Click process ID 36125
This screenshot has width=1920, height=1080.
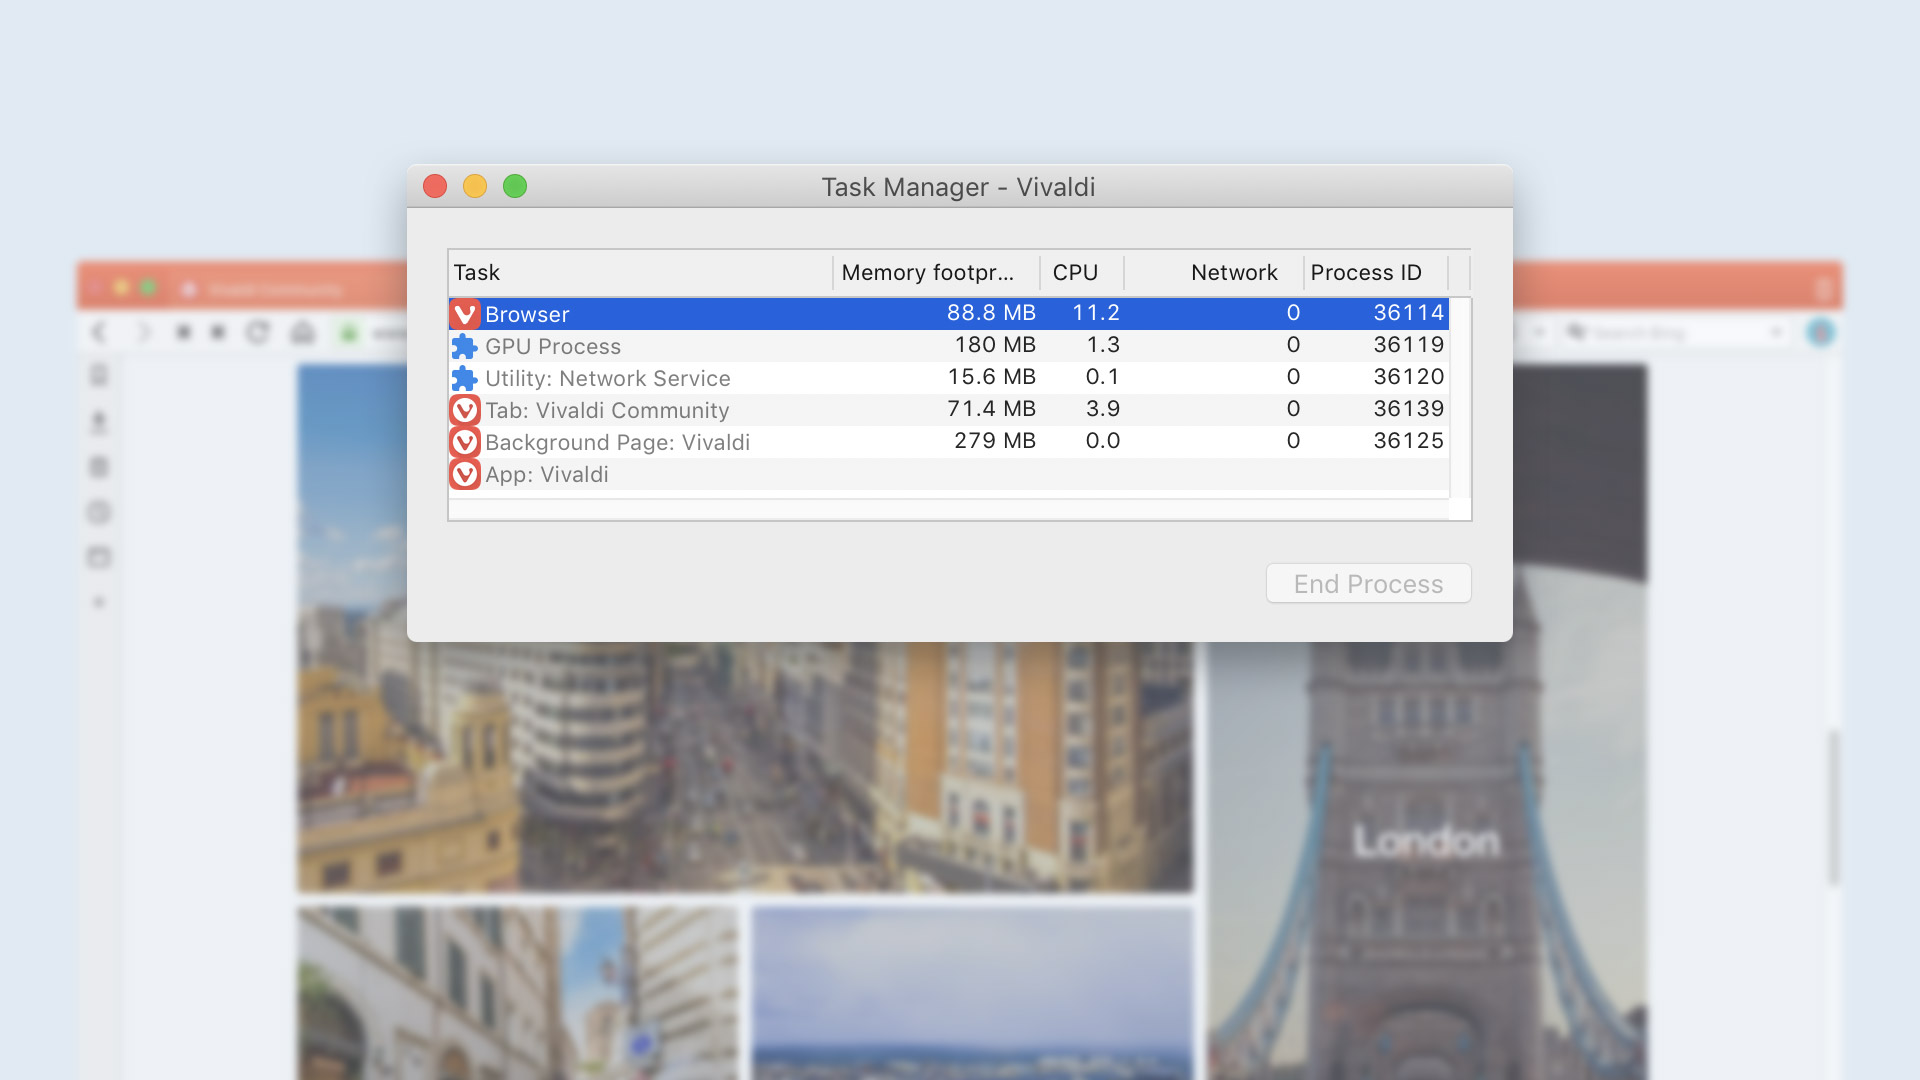pos(1408,441)
